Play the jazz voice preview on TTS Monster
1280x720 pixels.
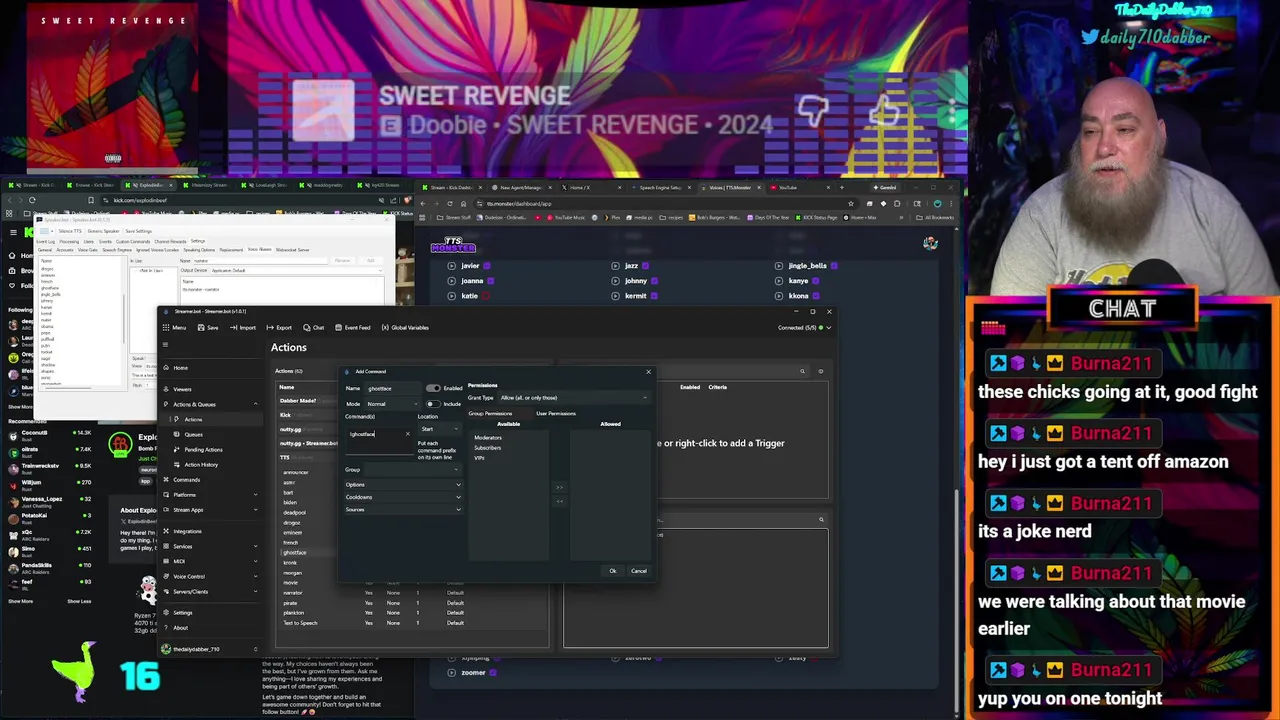tap(614, 266)
